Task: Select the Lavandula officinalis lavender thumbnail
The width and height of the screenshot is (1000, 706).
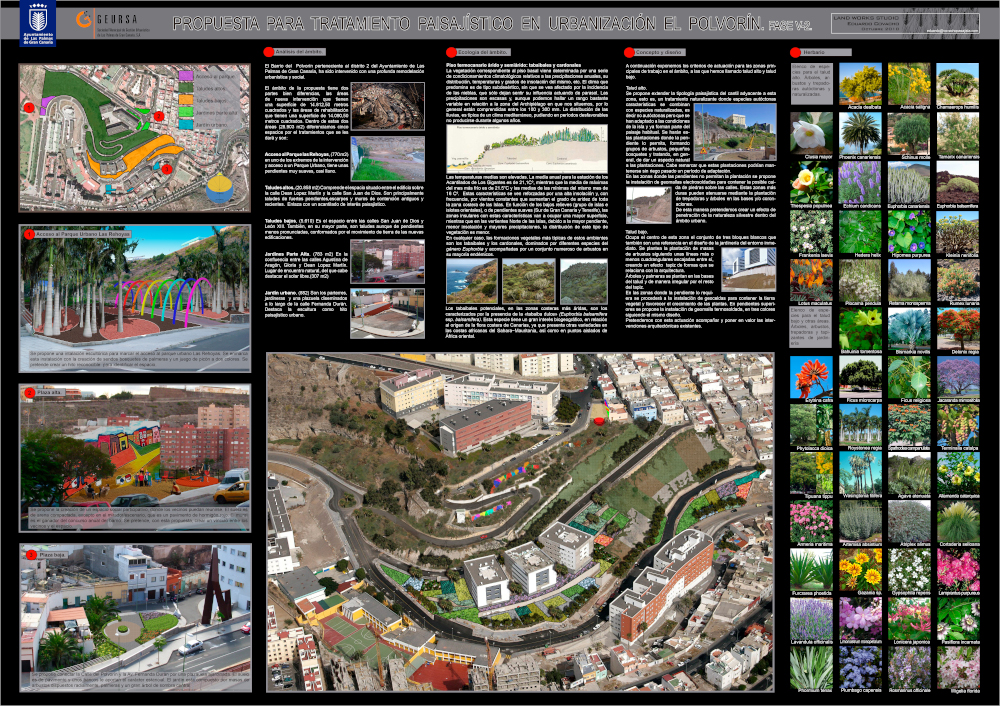Action: point(811,619)
